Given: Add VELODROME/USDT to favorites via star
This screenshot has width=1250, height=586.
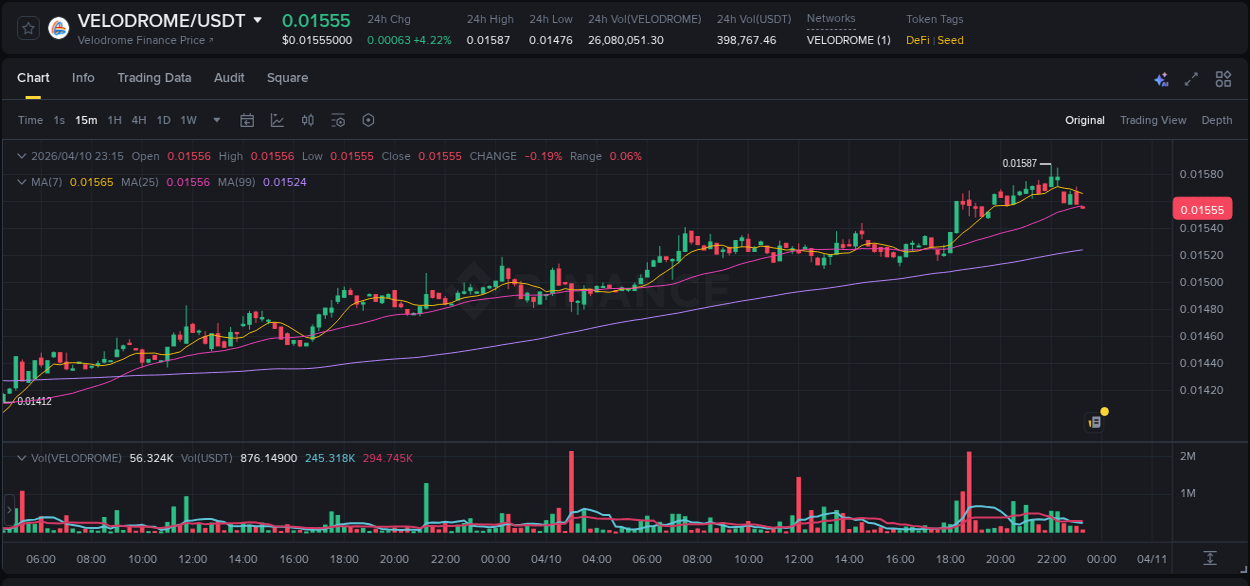Looking at the screenshot, I should 27,28.
